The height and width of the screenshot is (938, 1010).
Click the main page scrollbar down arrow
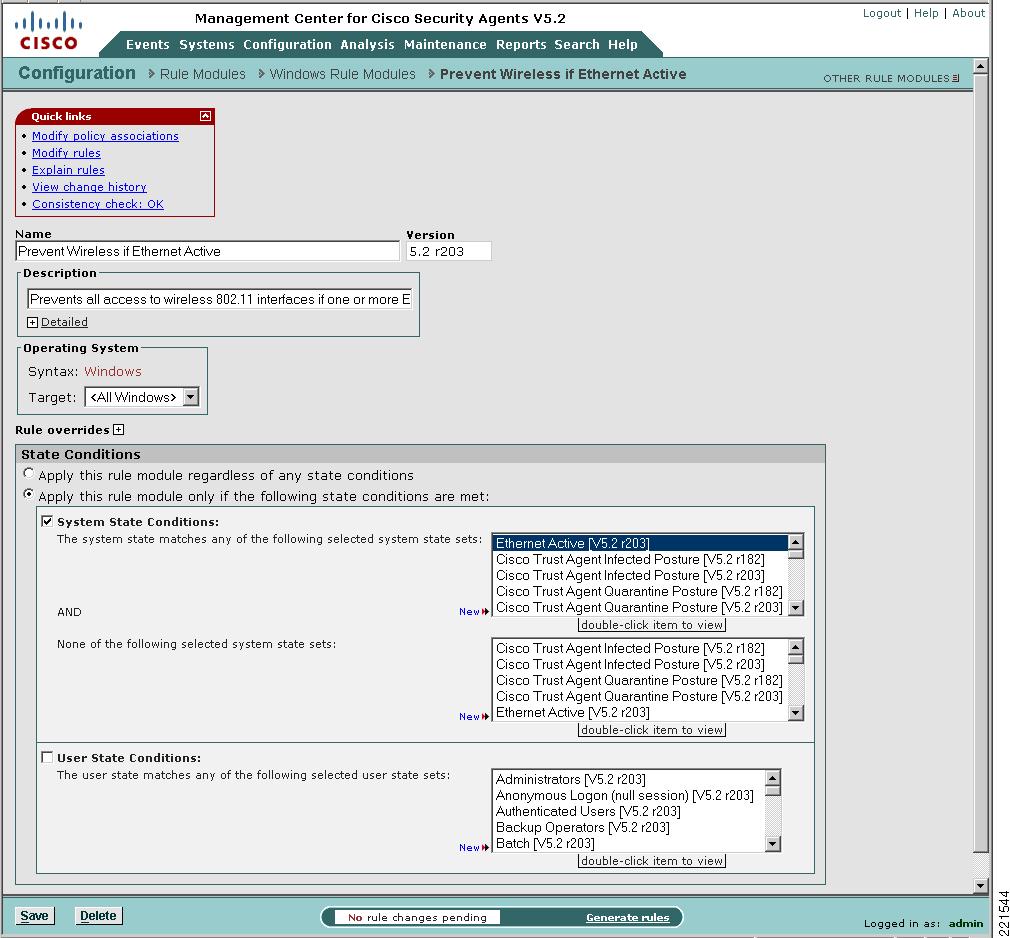click(x=980, y=886)
